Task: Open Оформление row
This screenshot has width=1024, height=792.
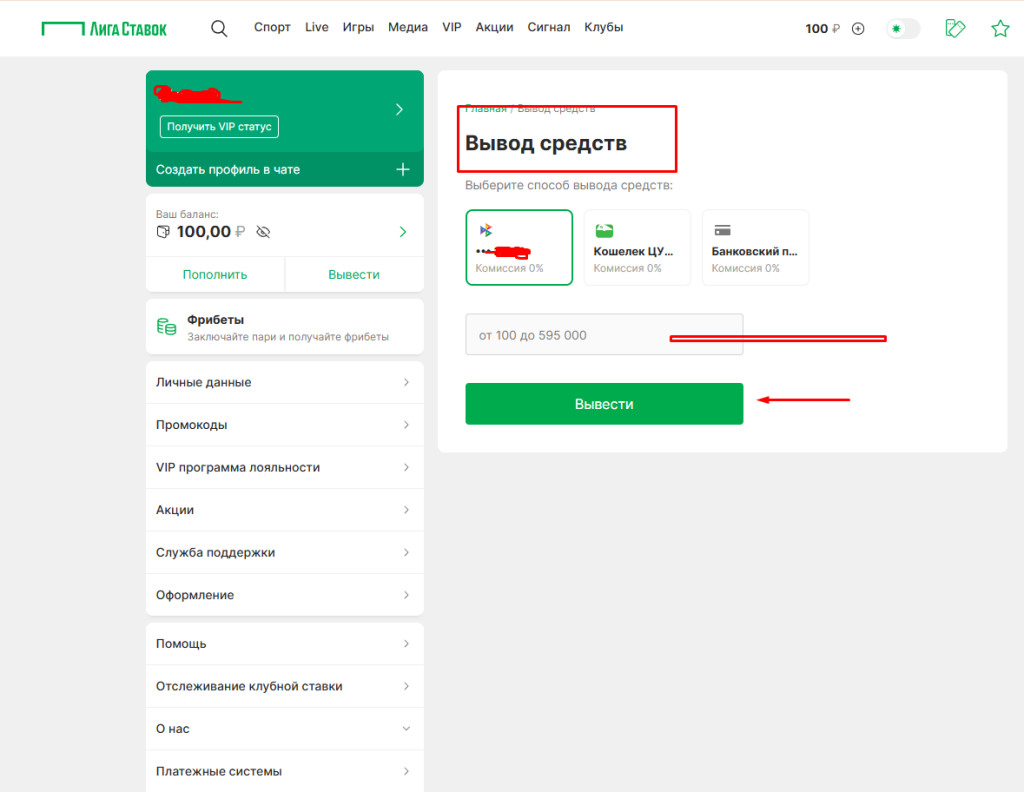Action: pyautogui.click(x=285, y=595)
